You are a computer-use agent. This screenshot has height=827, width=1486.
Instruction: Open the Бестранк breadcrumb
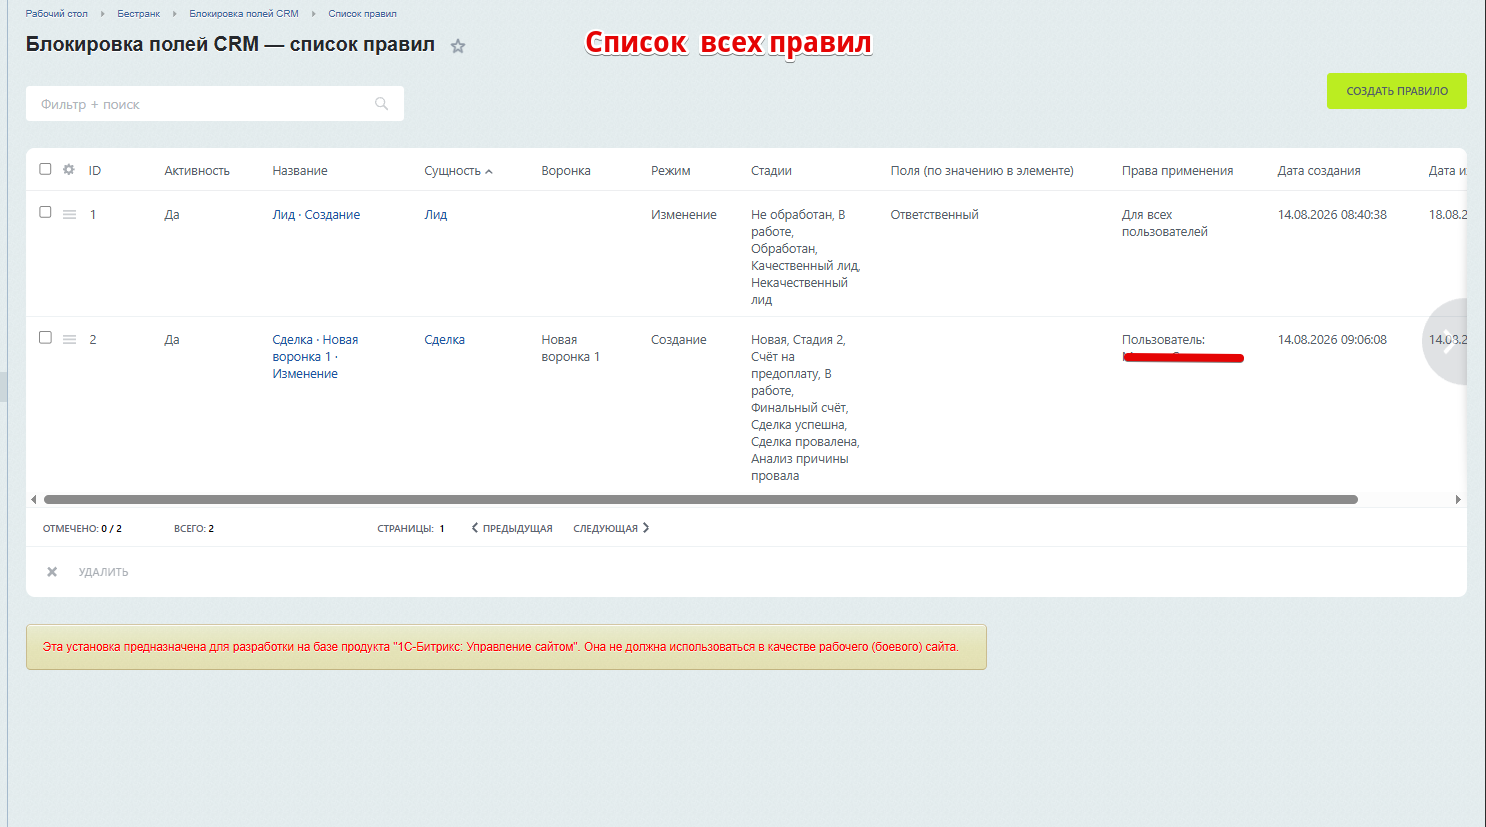[138, 14]
